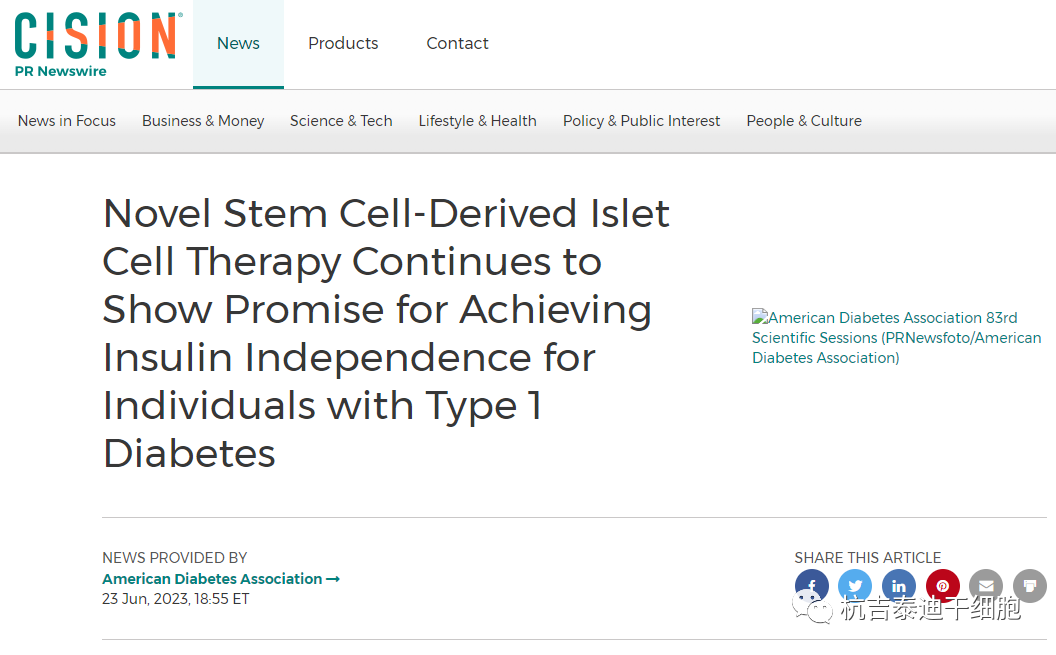
Task: Expand the Business & Money category
Action: [203, 121]
